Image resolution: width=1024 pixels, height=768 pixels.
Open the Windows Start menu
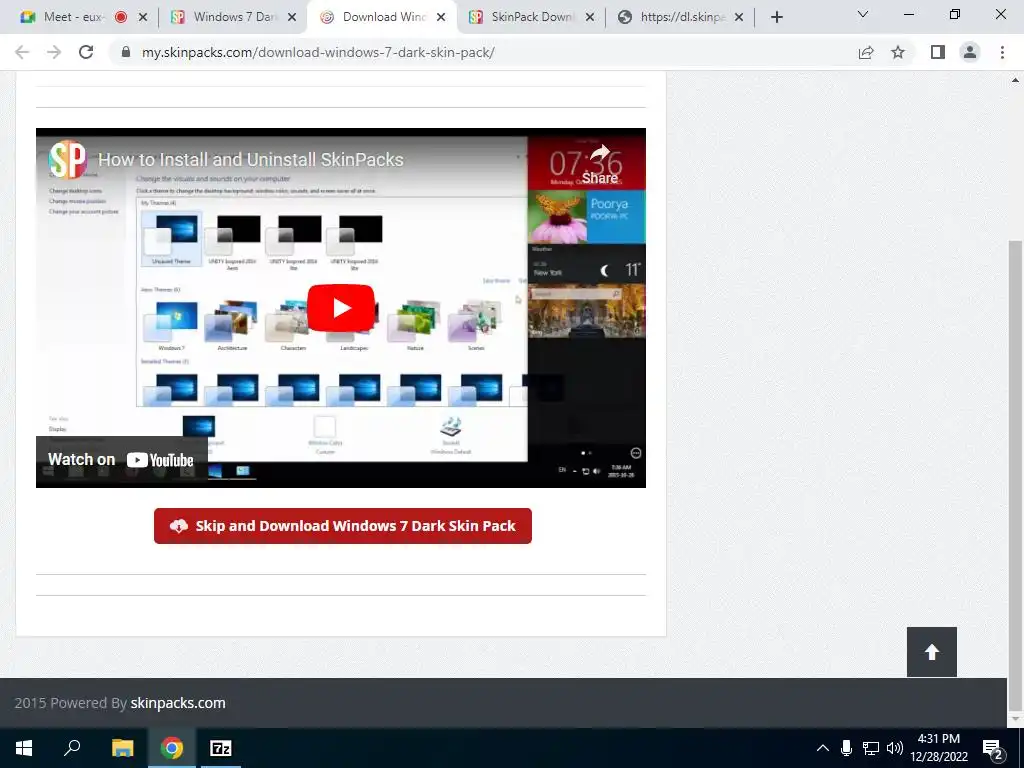(24, 748)
